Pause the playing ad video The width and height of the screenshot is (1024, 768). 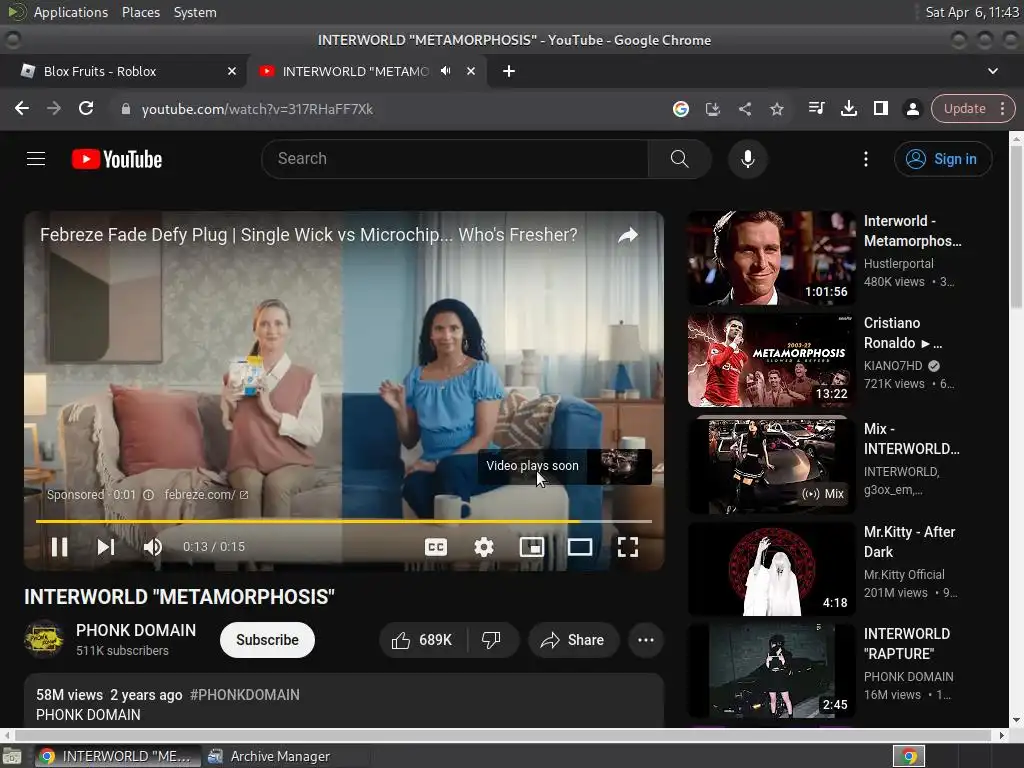(59, 547)
